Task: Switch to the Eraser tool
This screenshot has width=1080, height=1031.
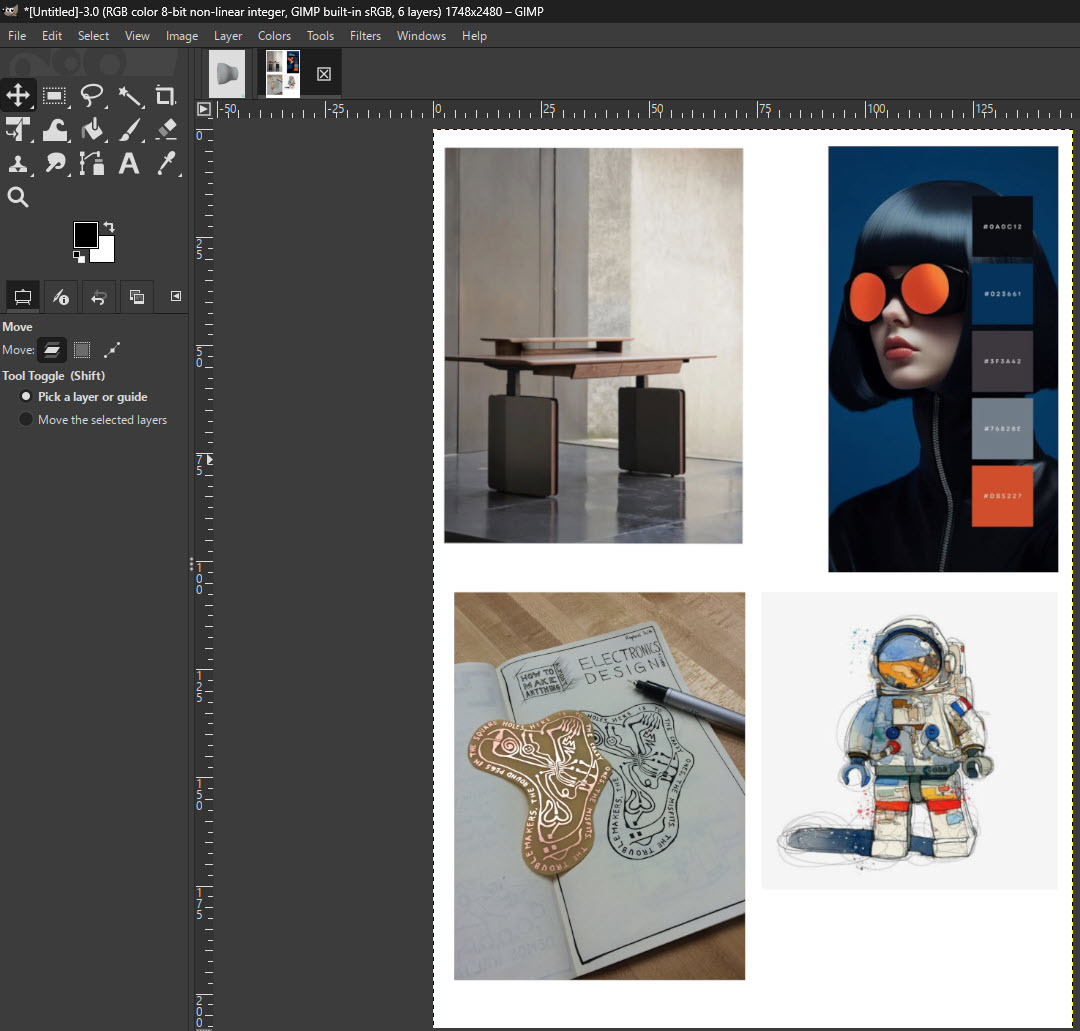Action: pyautogui.click(x=165, y=129)
